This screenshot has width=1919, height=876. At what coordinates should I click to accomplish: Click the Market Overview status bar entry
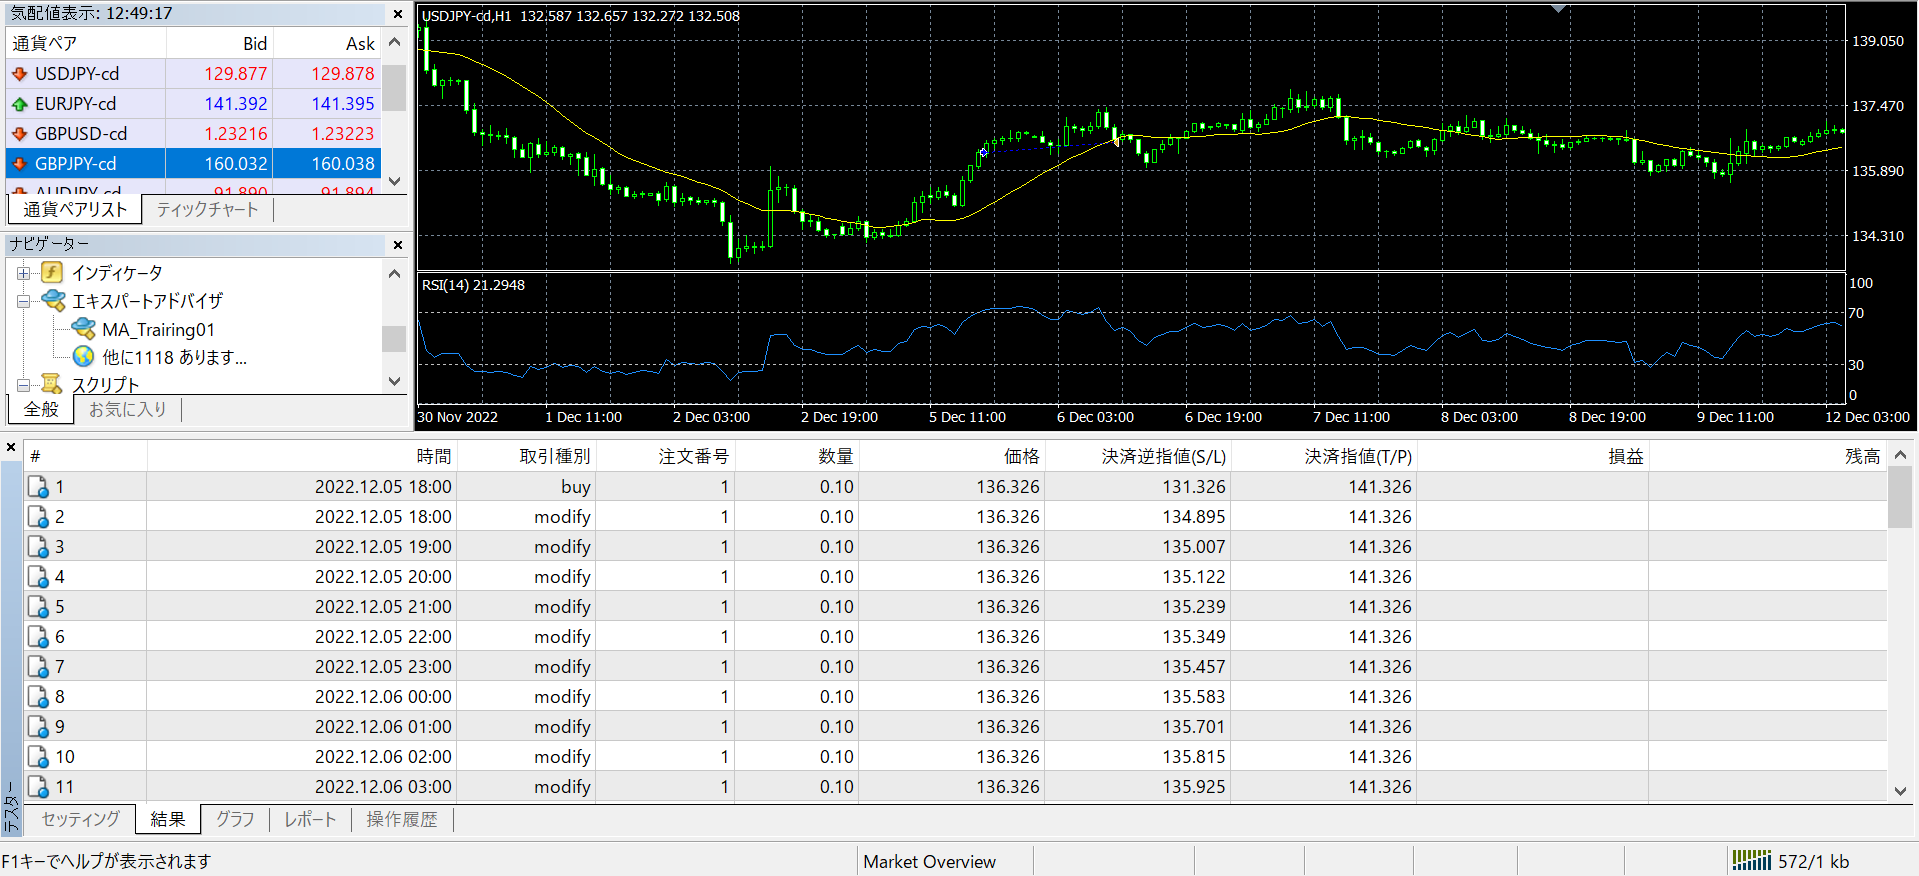pyautogui.click(x=929, y=862)
